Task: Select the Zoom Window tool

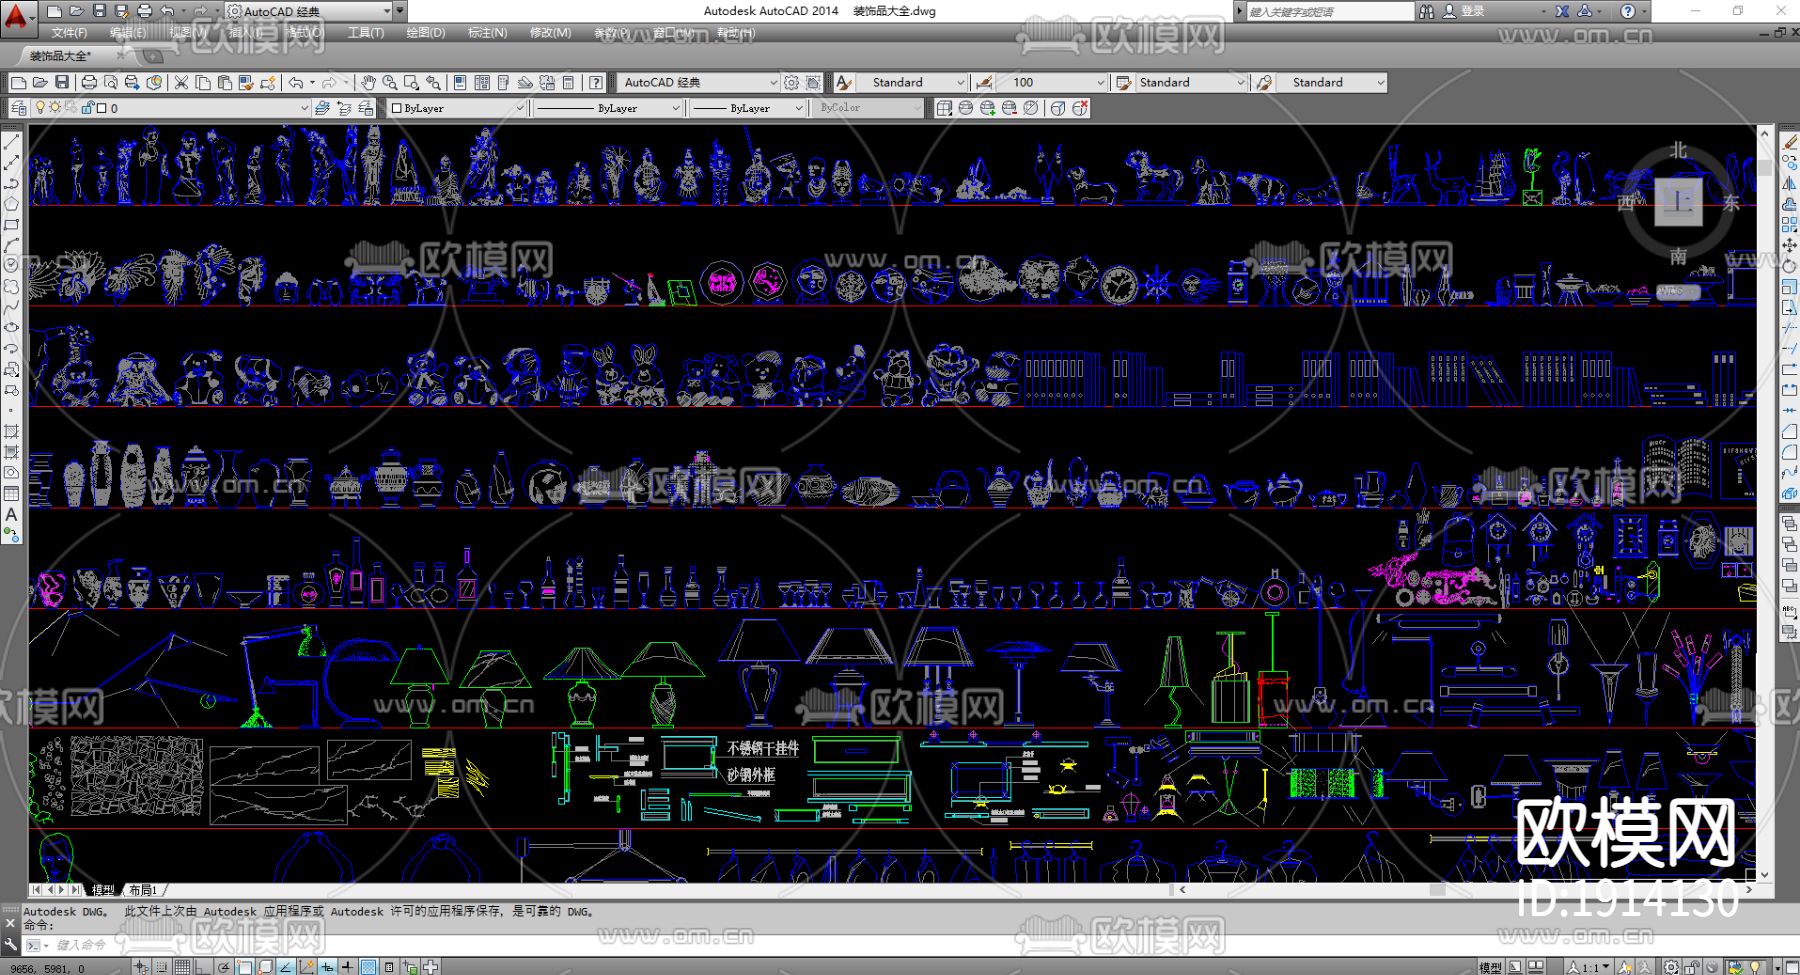Action: (x=411, y=82)
